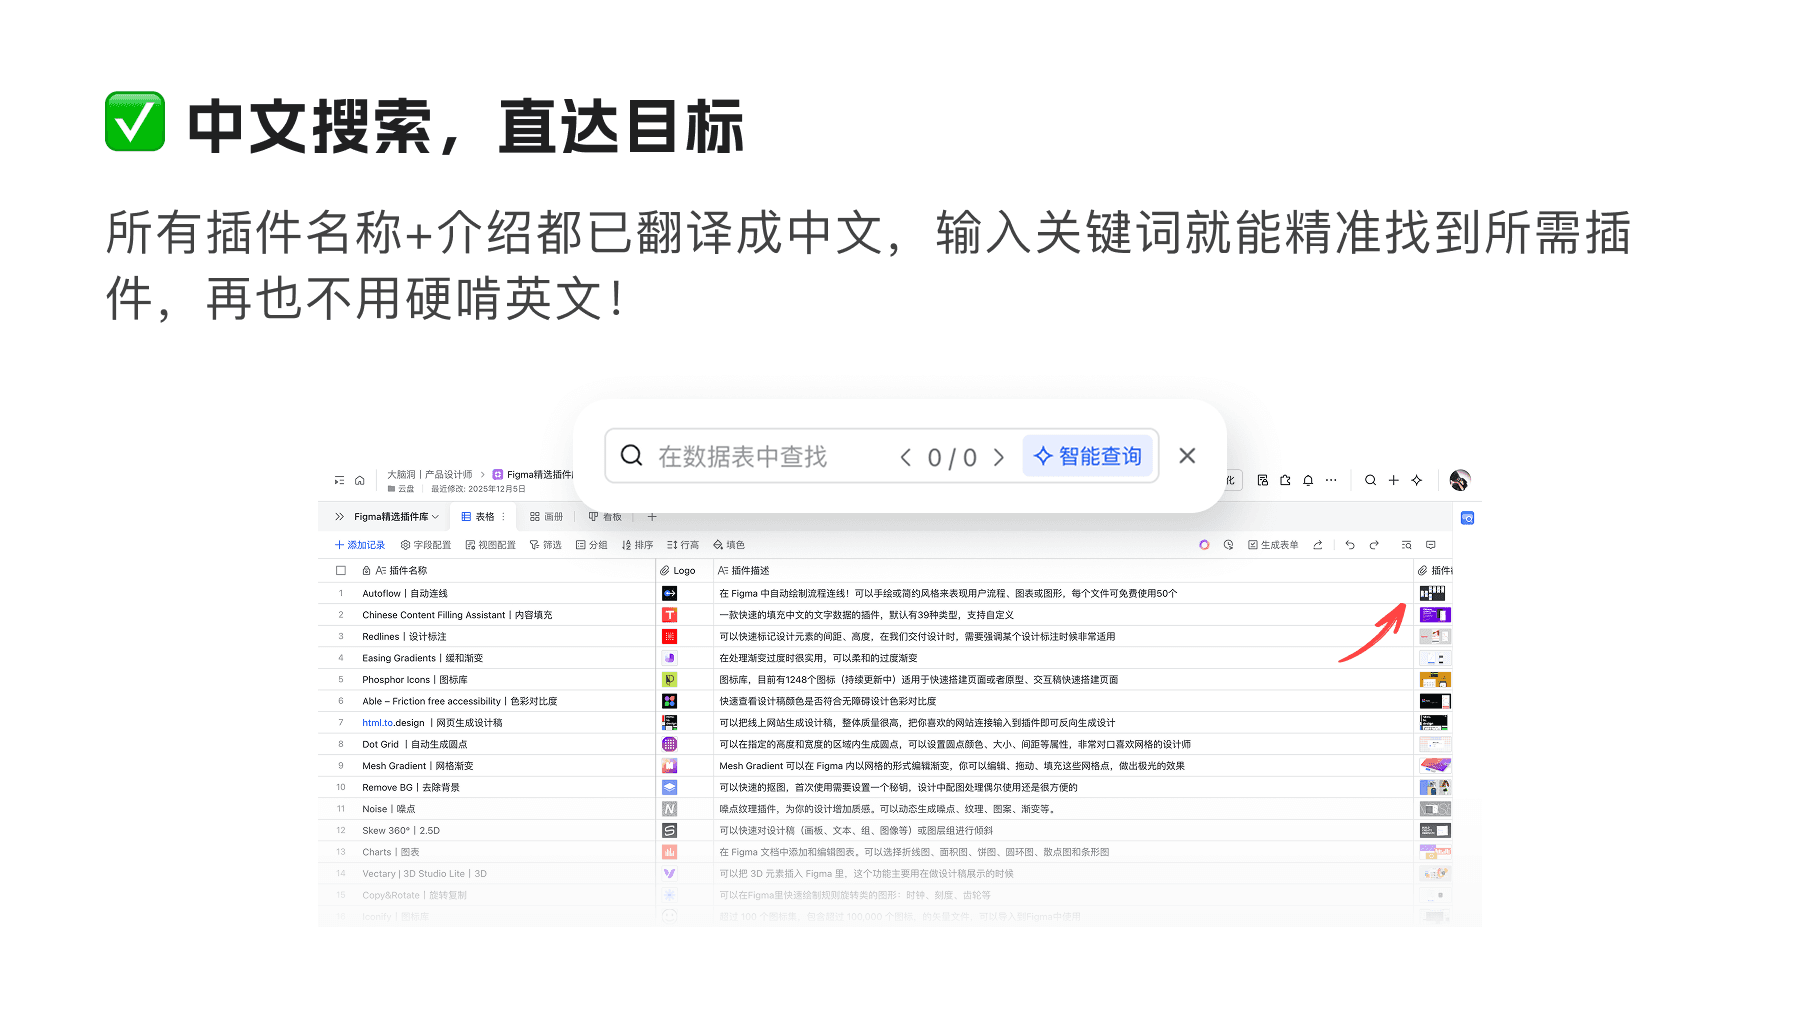Open the notifications bell
The height and width of the screenshot is (1011, 1800).
[x=1308, y=481]
